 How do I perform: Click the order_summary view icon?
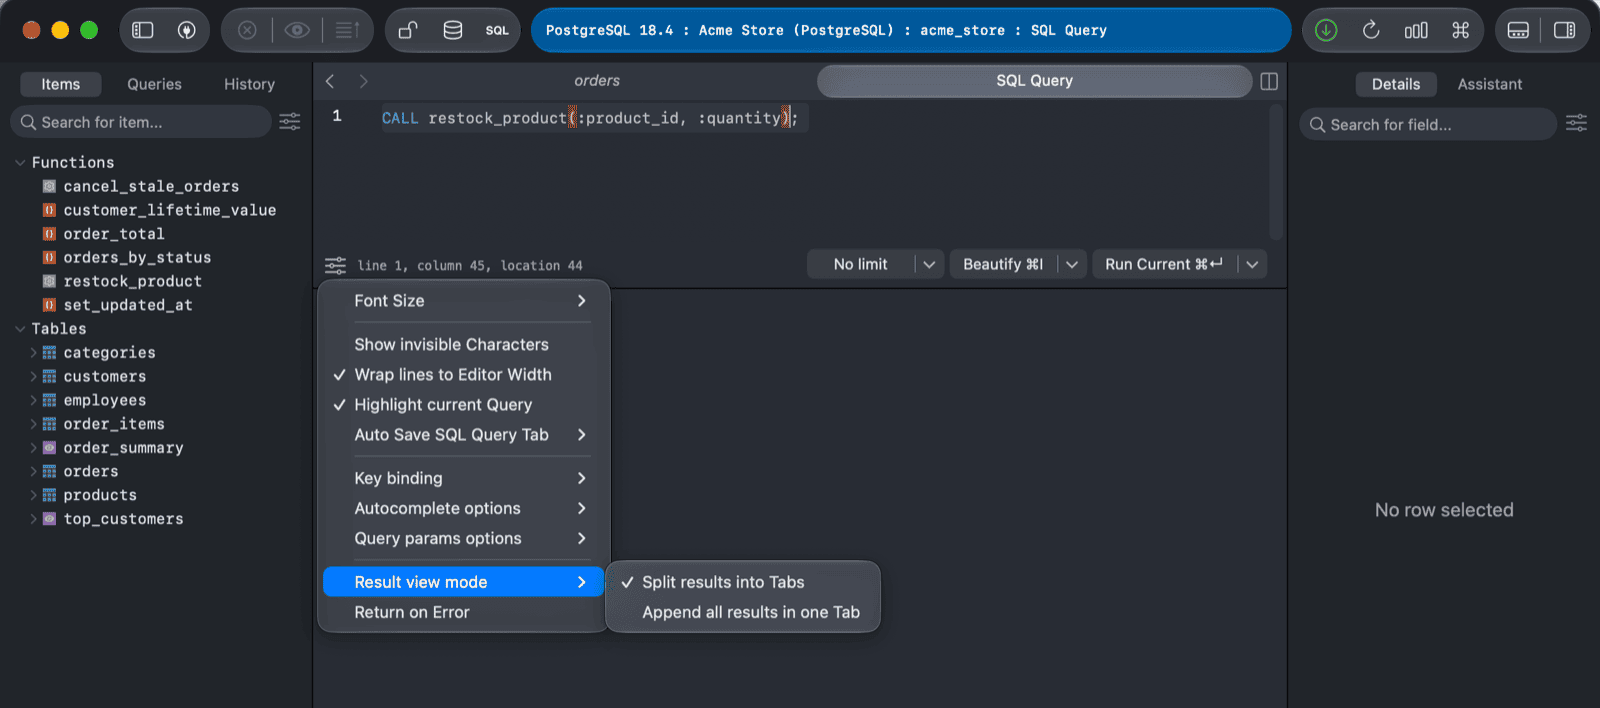tap(49, 448)
